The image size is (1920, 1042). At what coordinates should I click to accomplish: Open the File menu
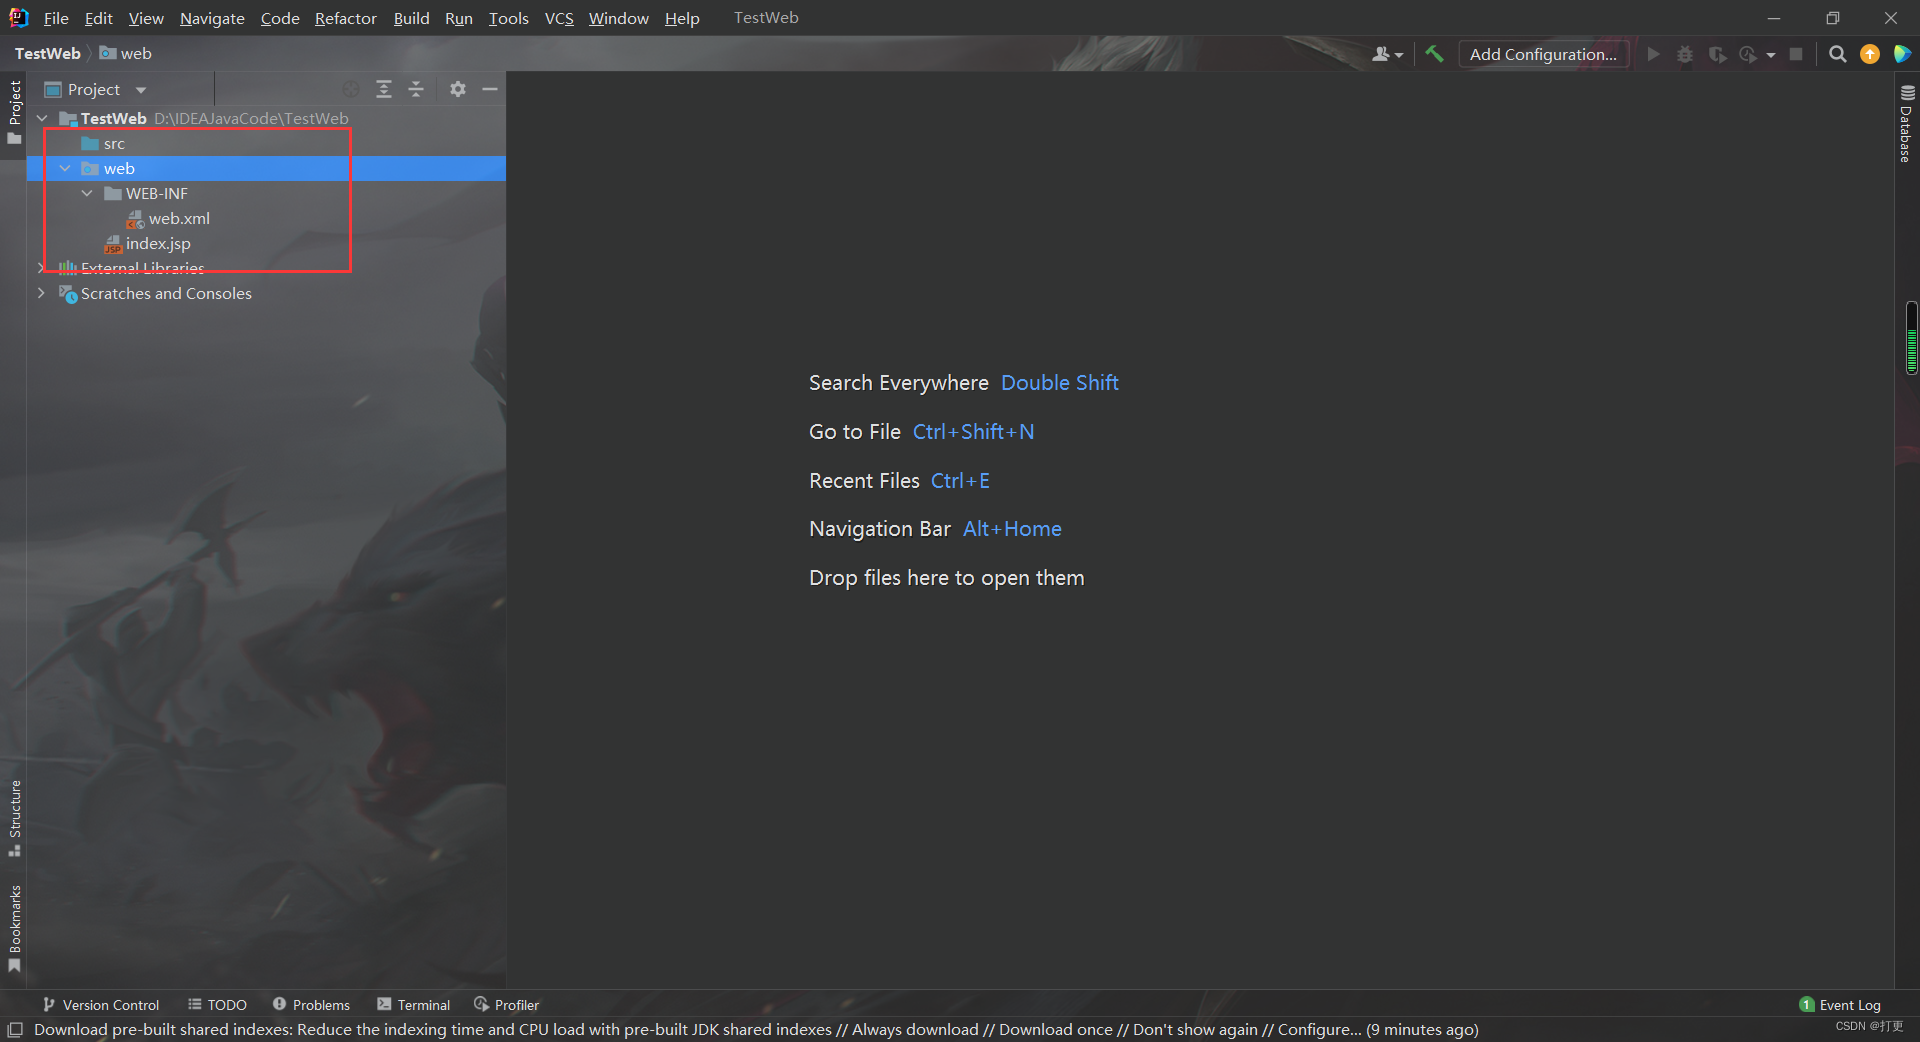pos(56,18)
